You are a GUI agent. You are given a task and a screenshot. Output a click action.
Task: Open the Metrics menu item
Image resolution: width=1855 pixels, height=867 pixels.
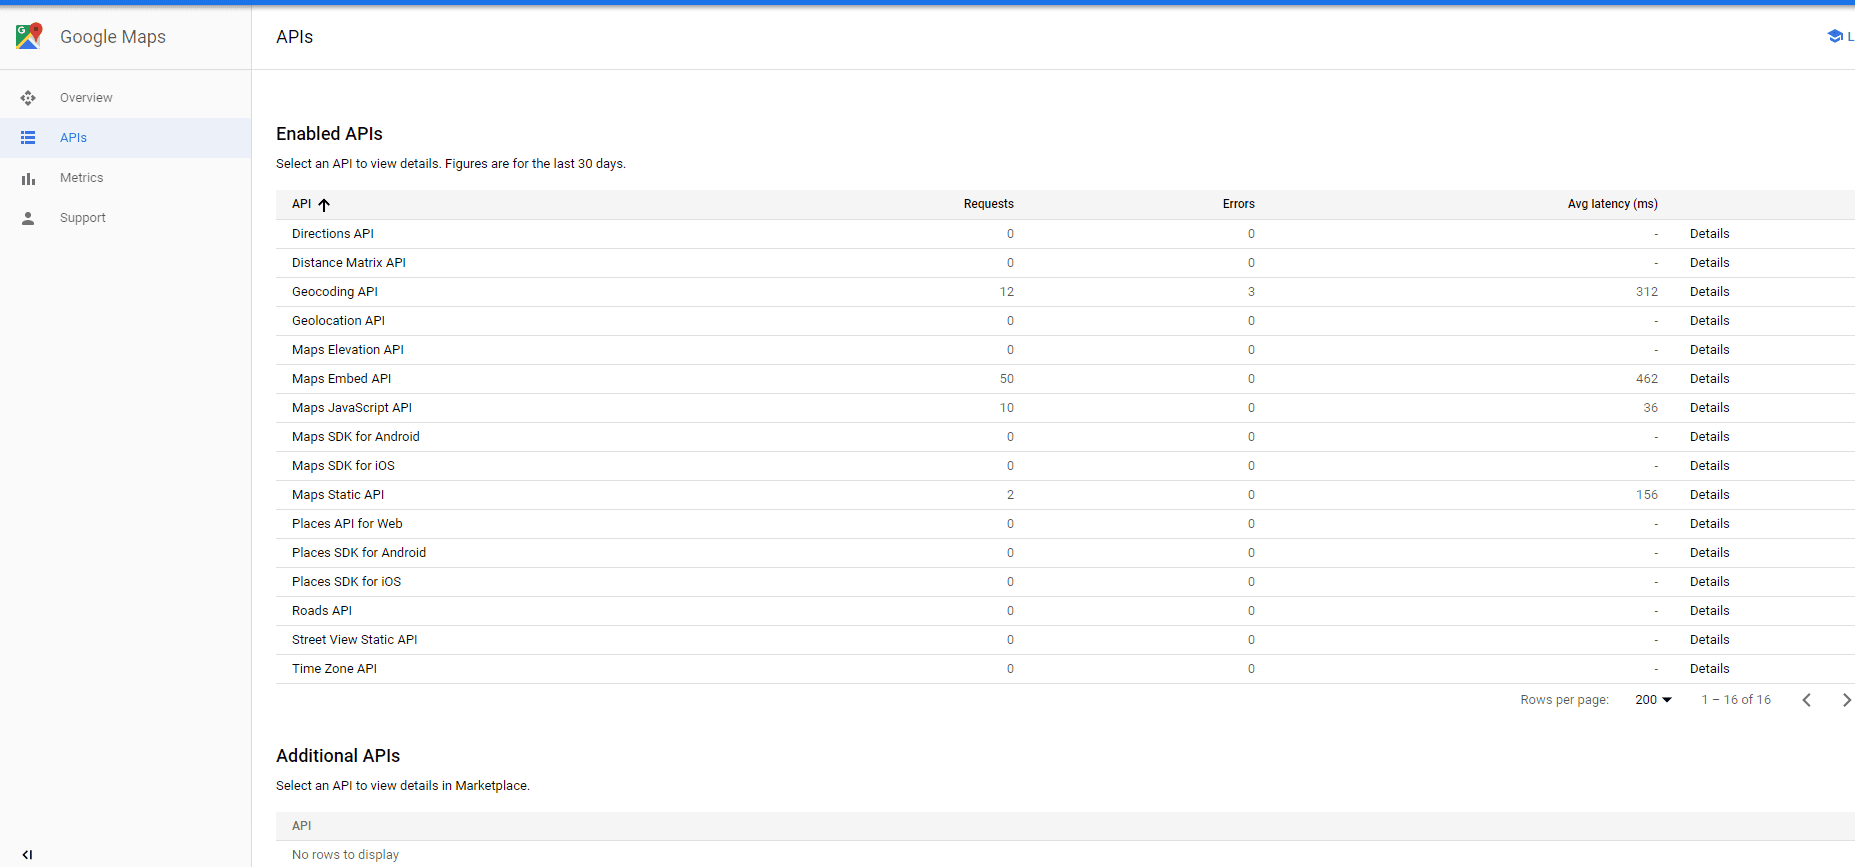[x=81, y=178]
